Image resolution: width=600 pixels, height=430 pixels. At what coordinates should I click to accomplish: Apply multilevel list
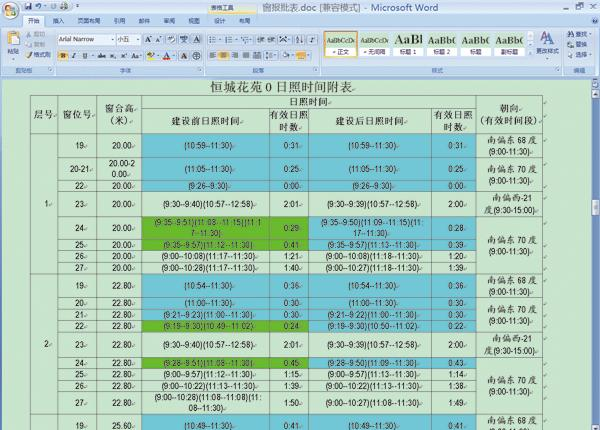[246, 39]
